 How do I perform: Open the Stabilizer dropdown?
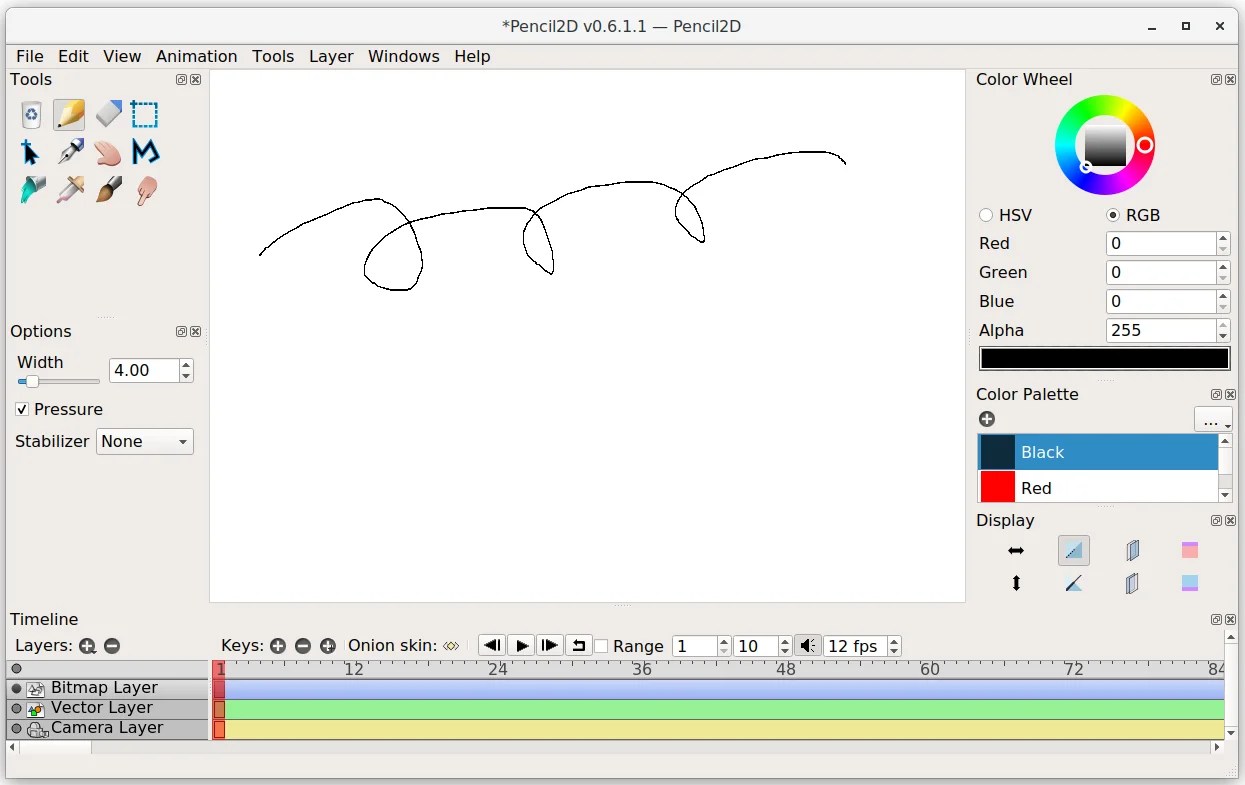click(x=144, y=441)
